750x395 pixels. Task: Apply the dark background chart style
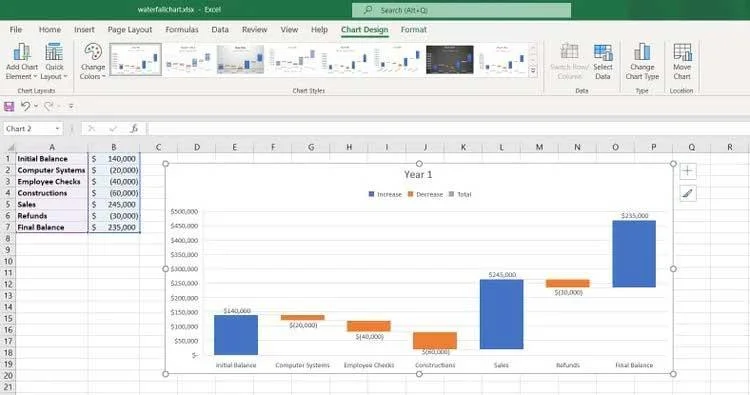pyautogui.click(x=450, y=59)
